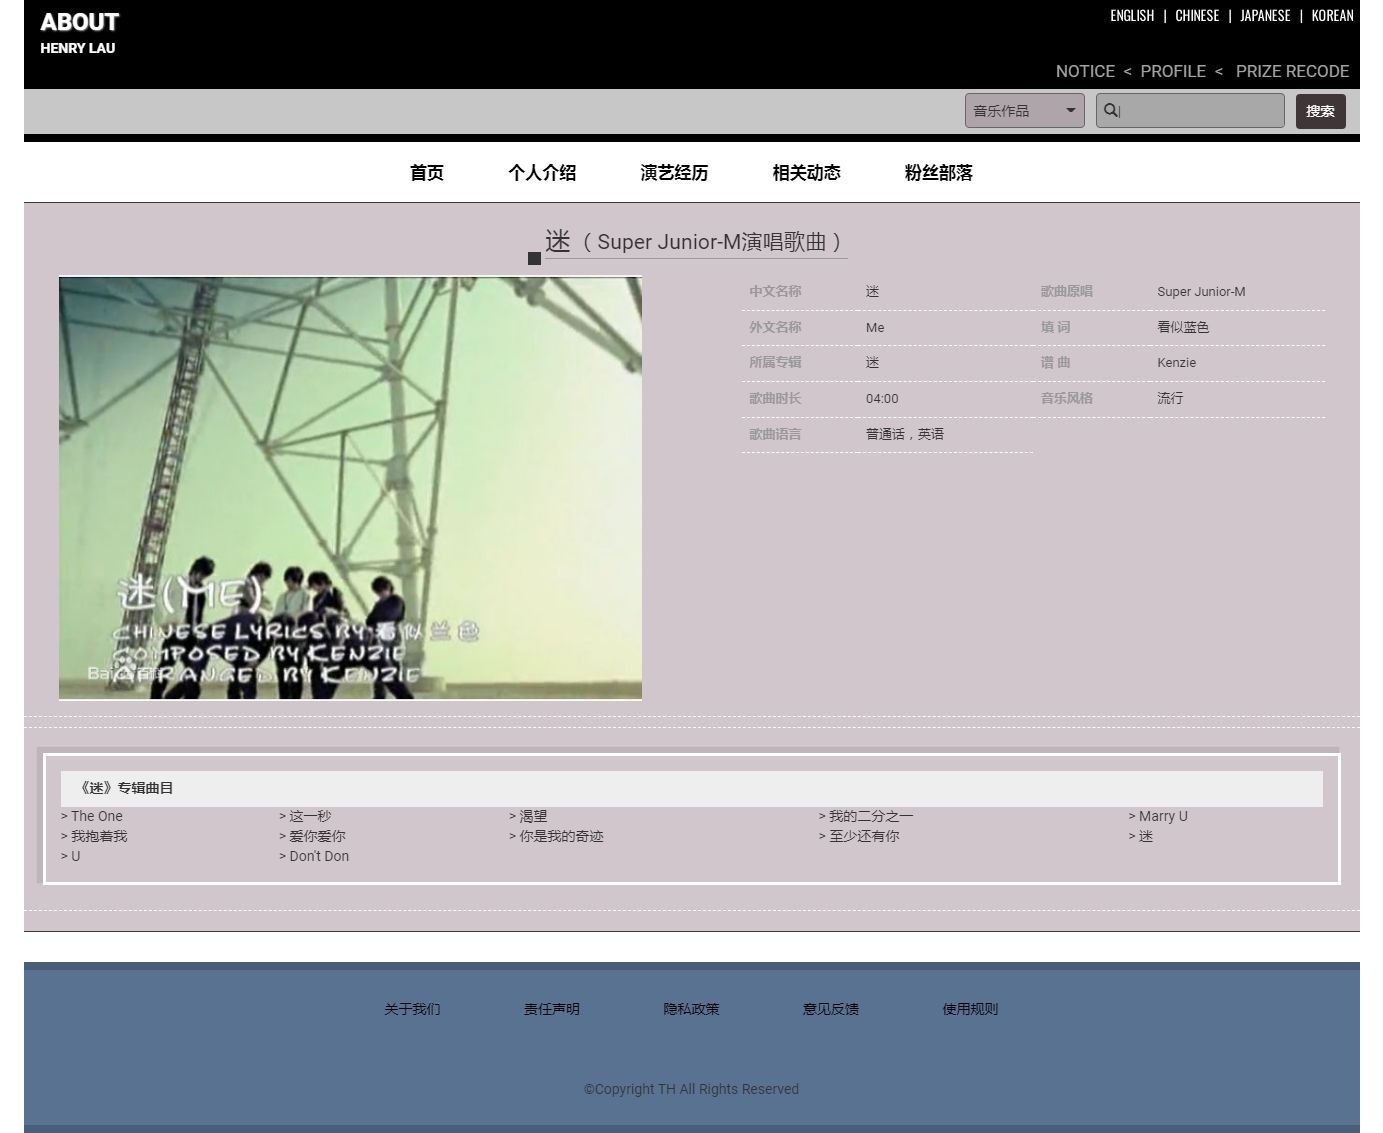Click the song title heading 迷（Super Junior-M演唱歌曲）
This screenshot has height=1133, width=1383.
695,242
